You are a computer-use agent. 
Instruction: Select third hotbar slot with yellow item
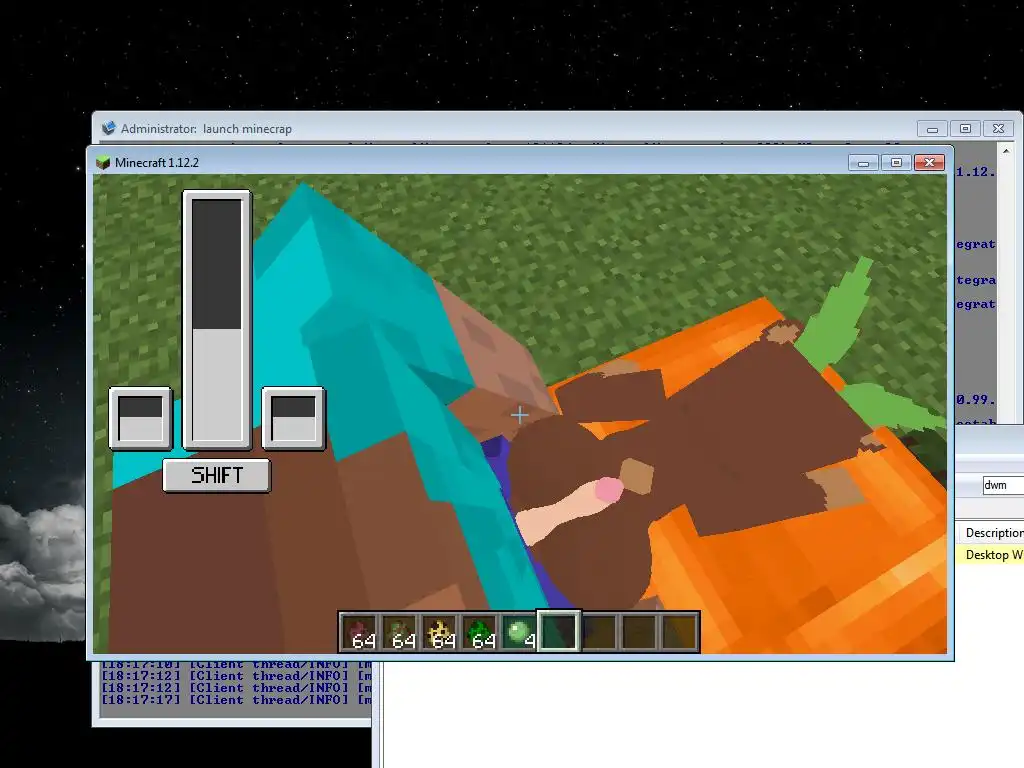pyautogui.click(x=439, y=632)
